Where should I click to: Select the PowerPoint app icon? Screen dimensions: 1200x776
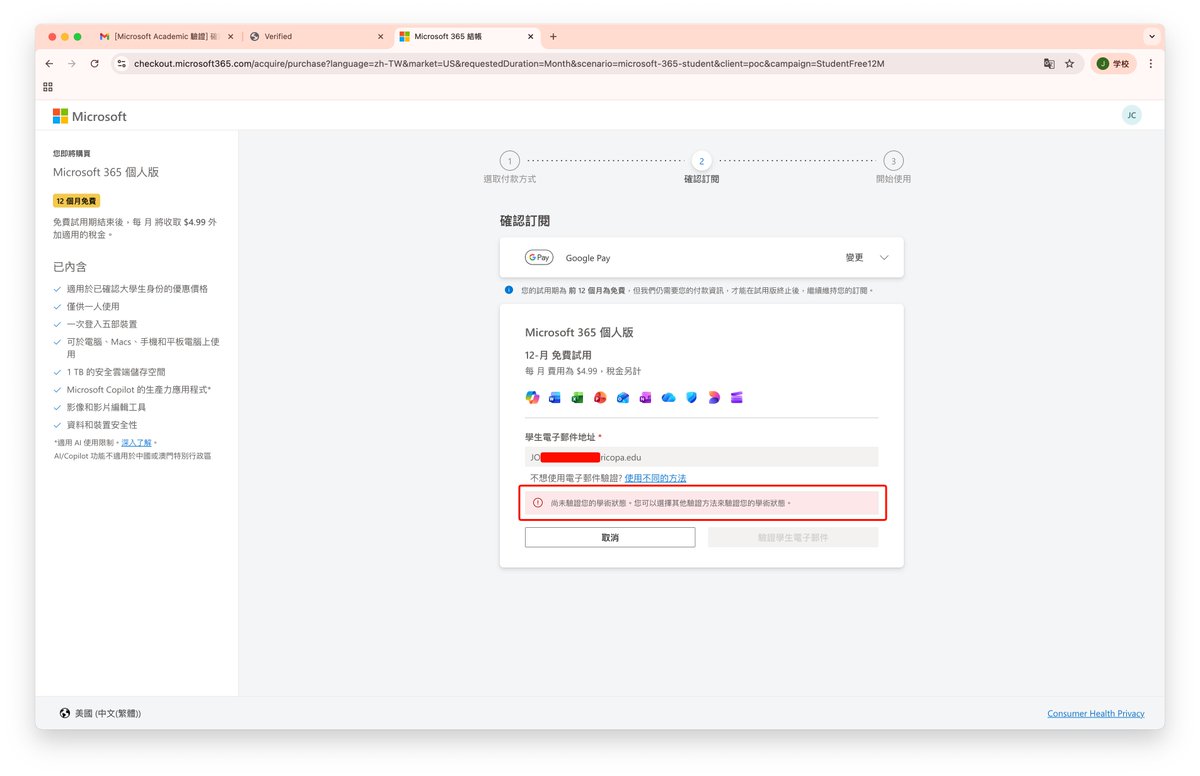[600, 397]
